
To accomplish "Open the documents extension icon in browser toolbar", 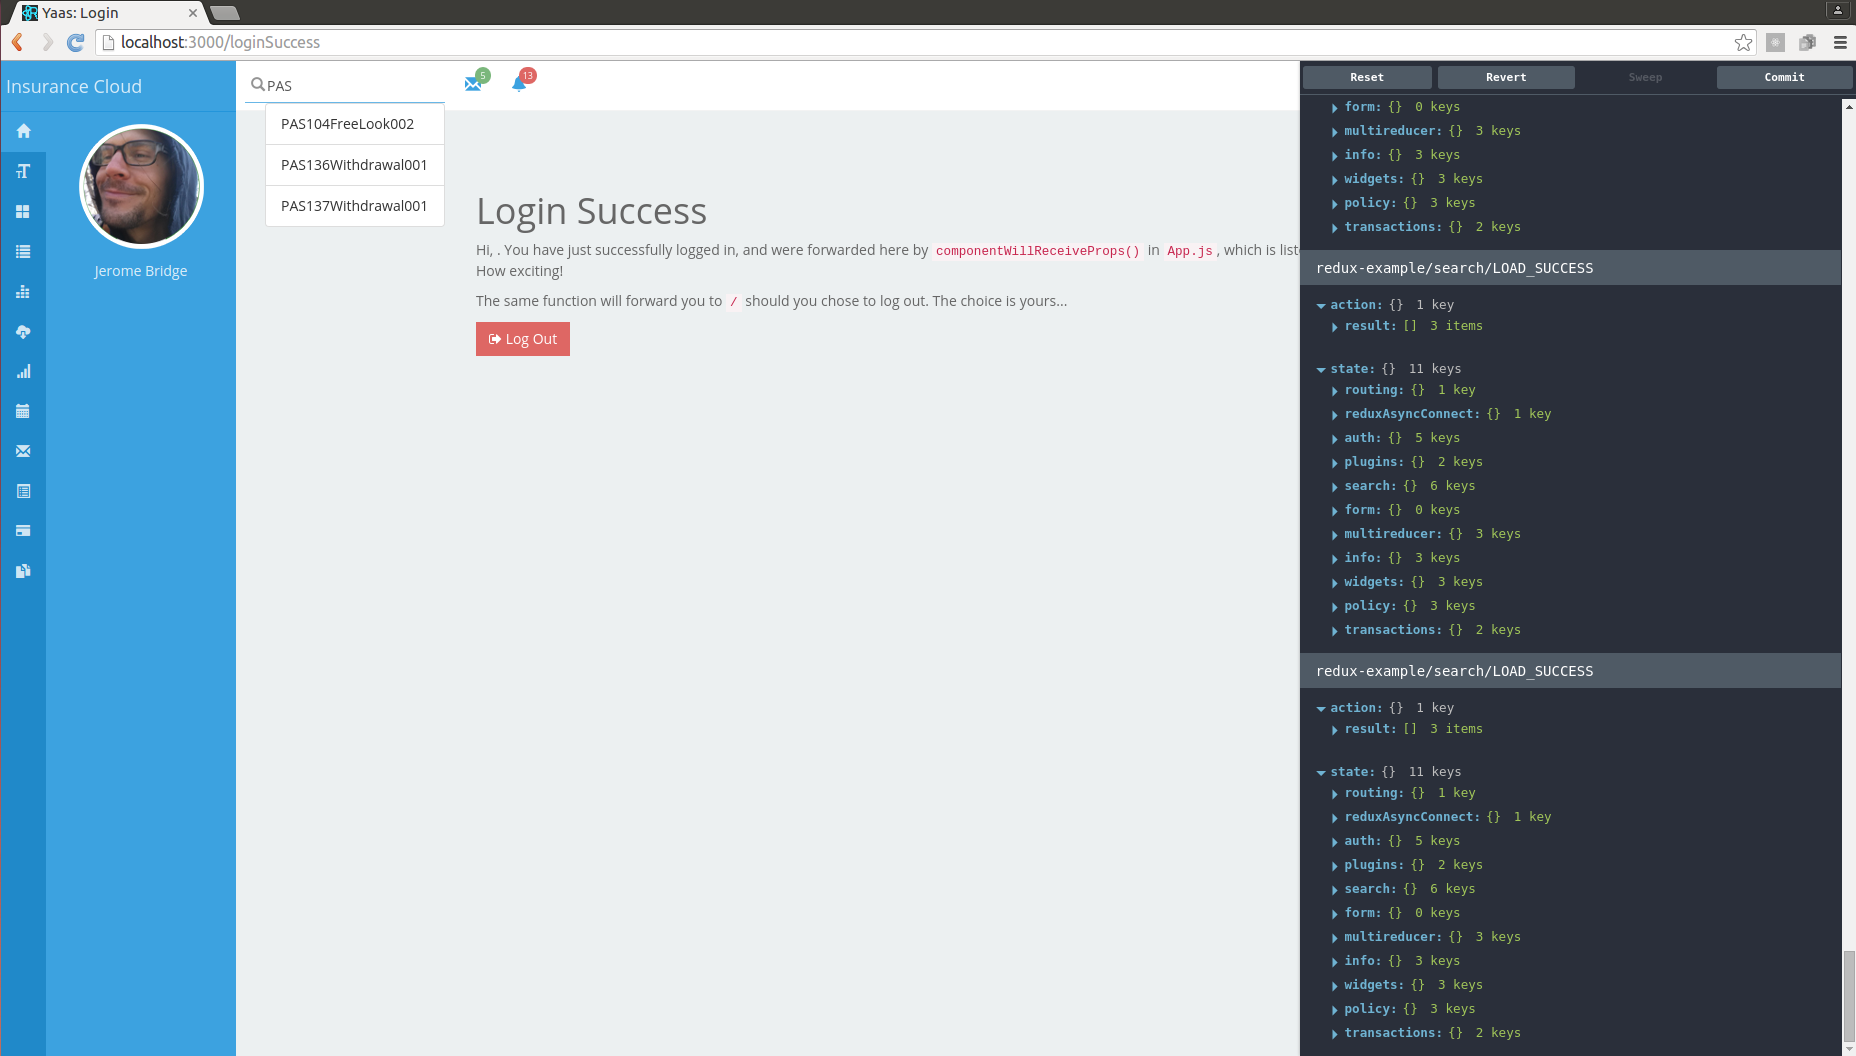I will point(1807,42).
